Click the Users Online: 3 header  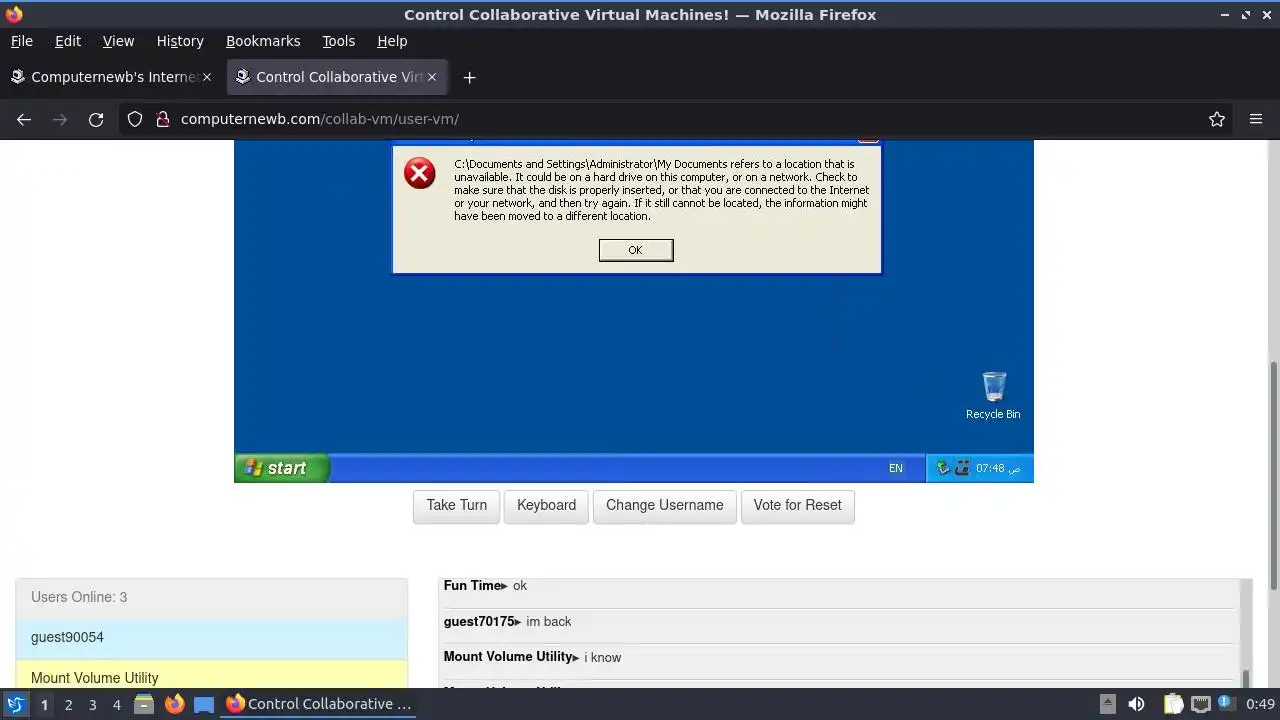point(212,597)
